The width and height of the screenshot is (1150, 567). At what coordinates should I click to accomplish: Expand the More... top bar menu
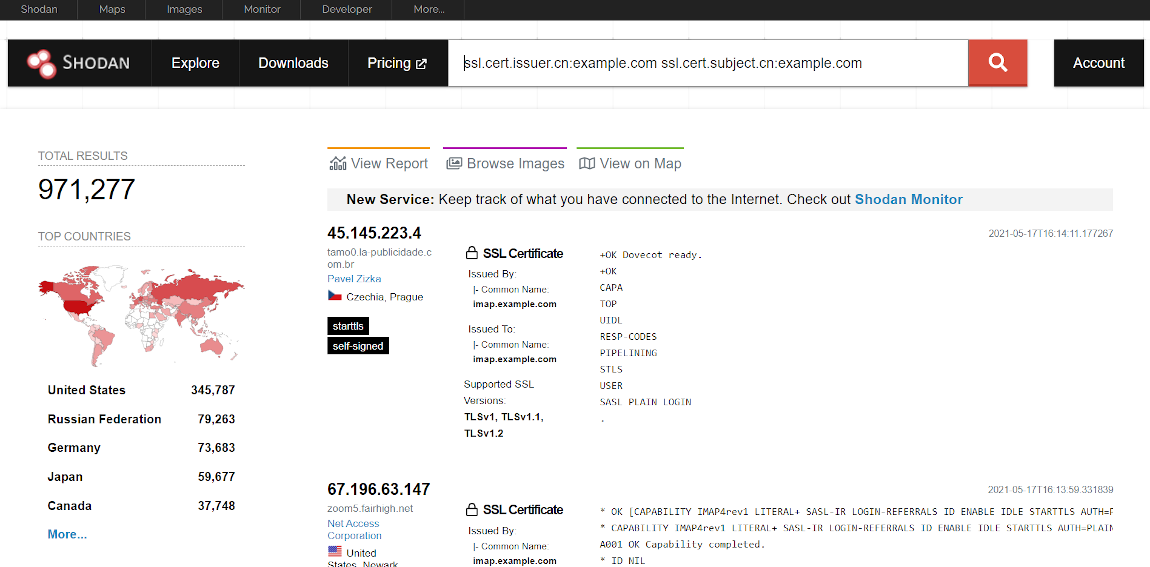tap(429, 10)
